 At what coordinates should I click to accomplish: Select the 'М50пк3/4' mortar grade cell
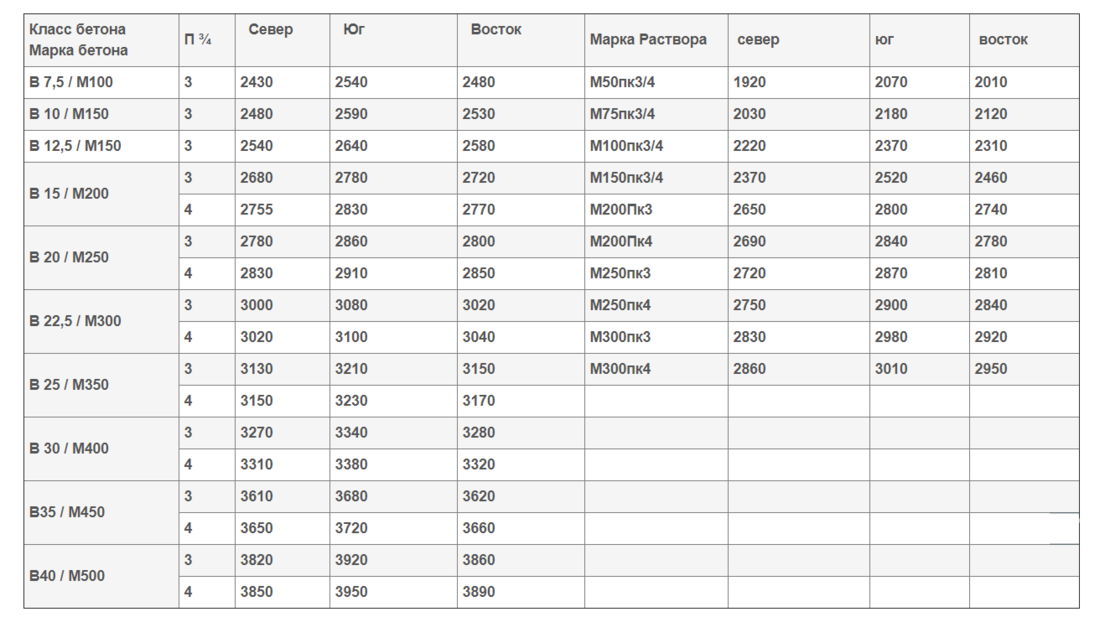656,82
